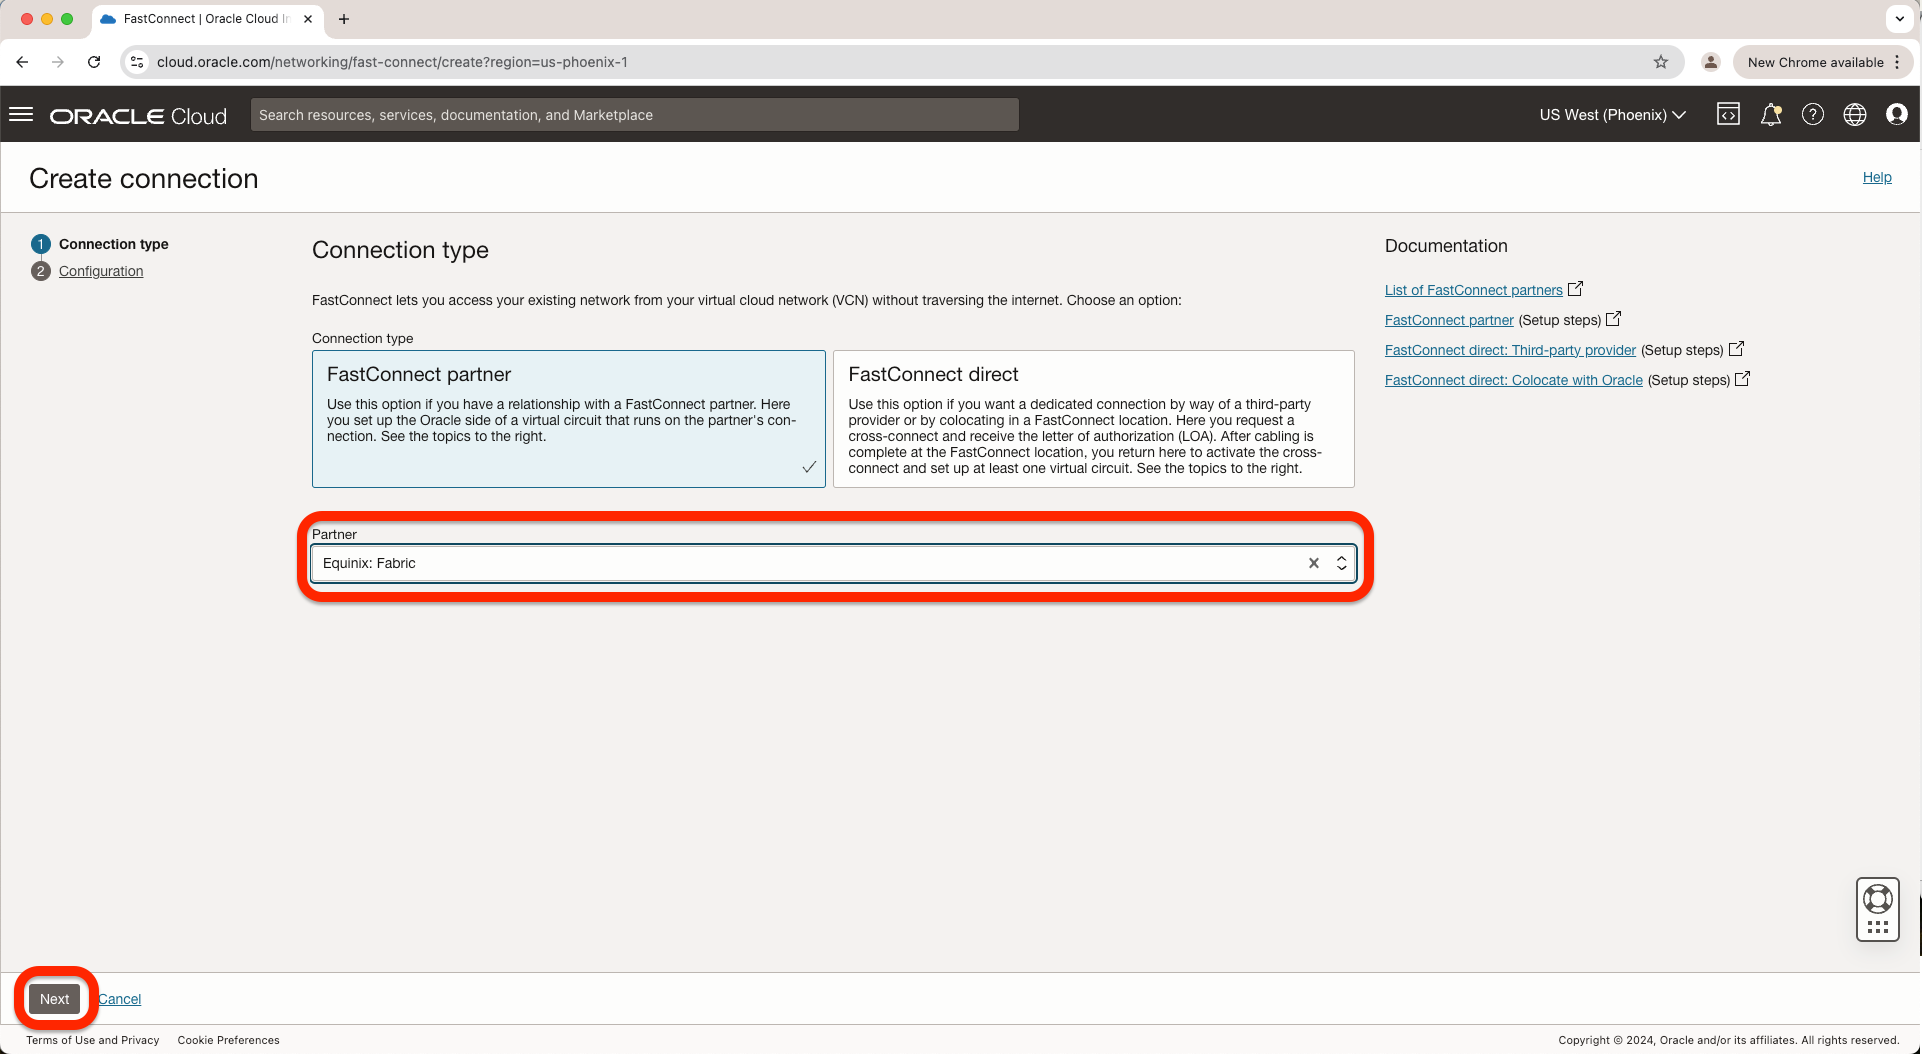1922x1054 pixels.
Task: Open the floating support lifesaver widget
Action: point(1878,909)
